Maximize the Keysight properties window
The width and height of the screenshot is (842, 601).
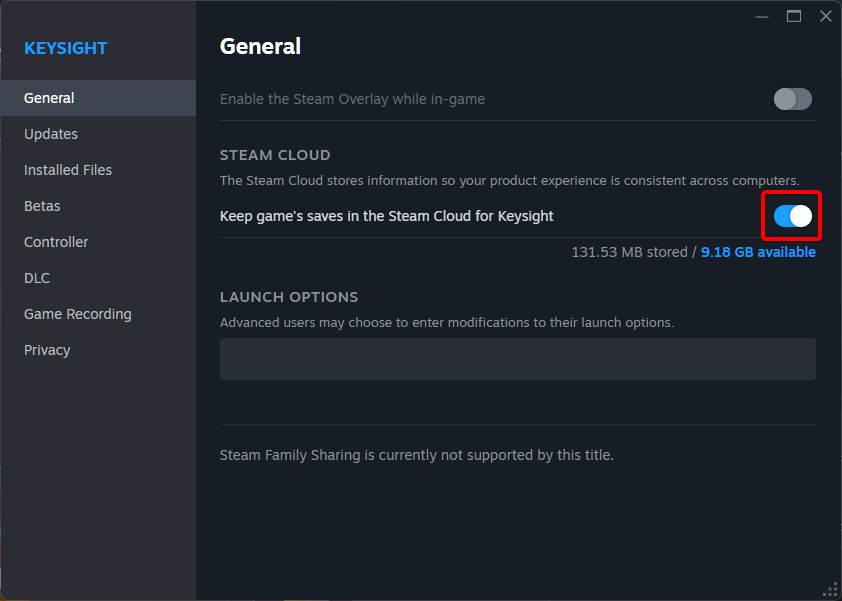click(794, 17)
